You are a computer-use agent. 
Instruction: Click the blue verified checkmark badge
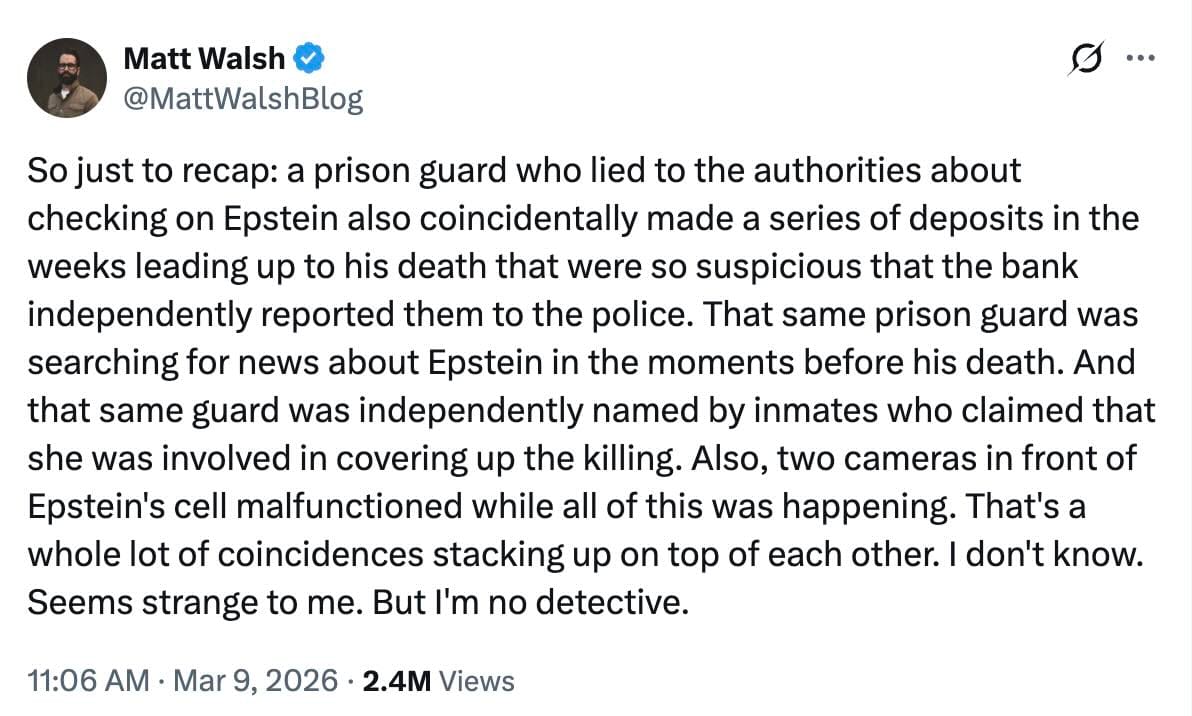coord(309,58)
